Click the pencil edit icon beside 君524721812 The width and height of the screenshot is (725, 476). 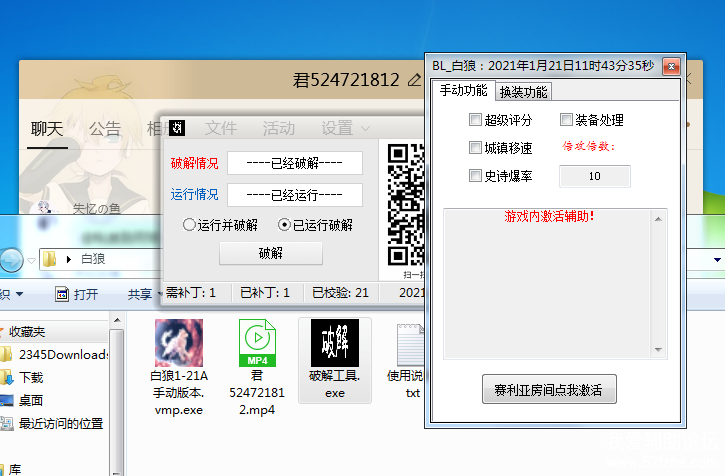(x=415, y=79)
